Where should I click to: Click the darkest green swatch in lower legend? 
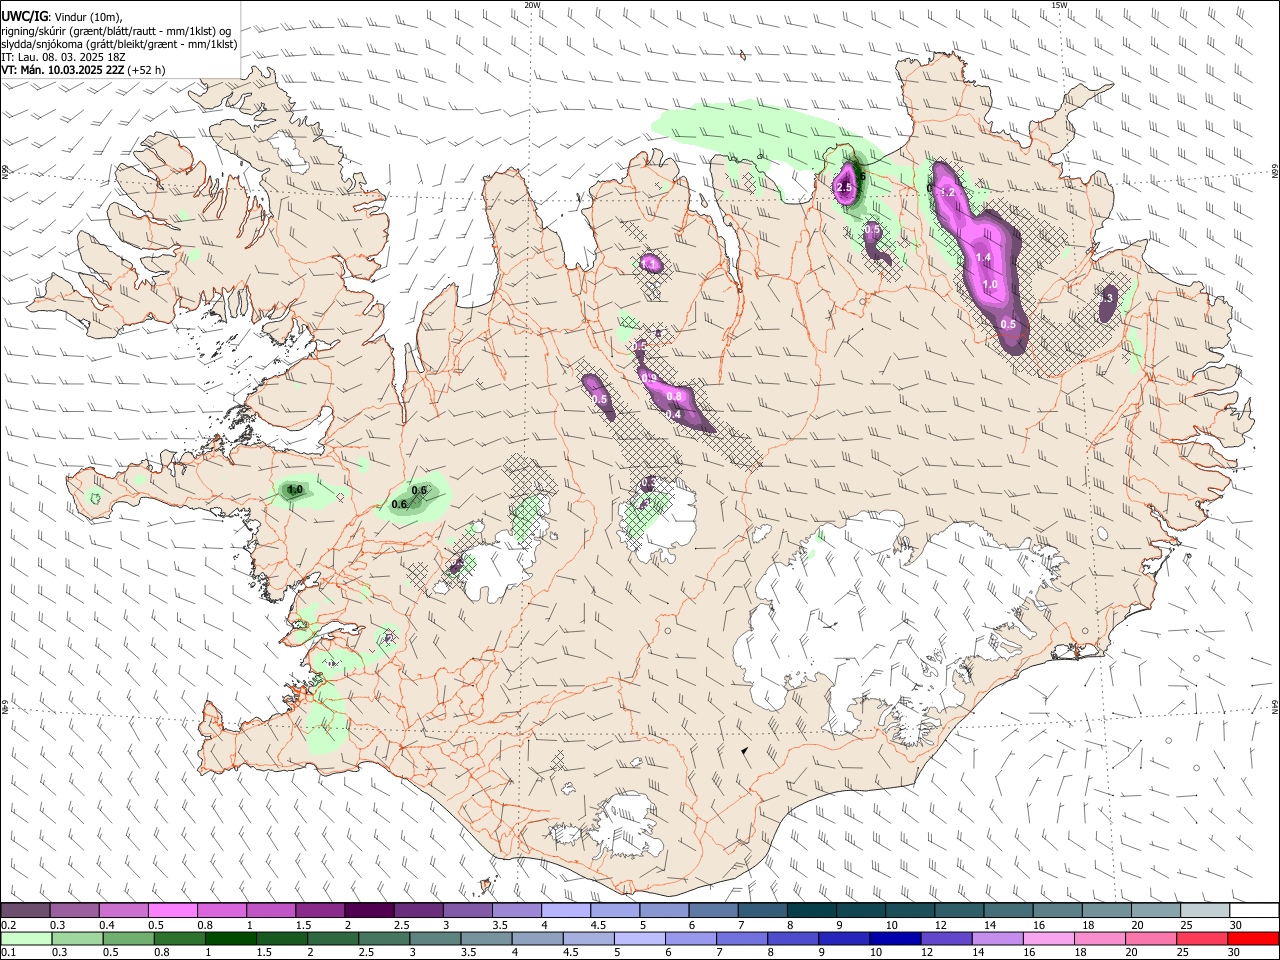click(230, 939)
